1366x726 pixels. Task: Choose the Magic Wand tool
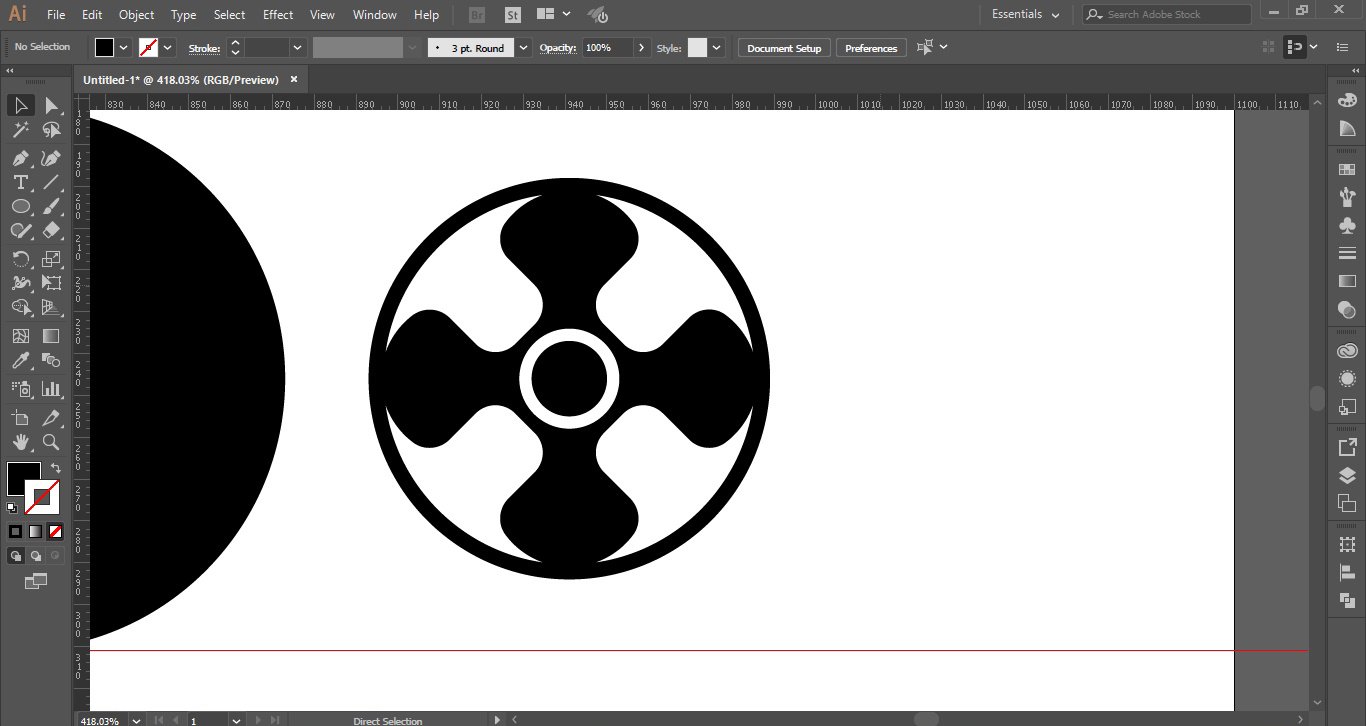(x=20, y=130)
